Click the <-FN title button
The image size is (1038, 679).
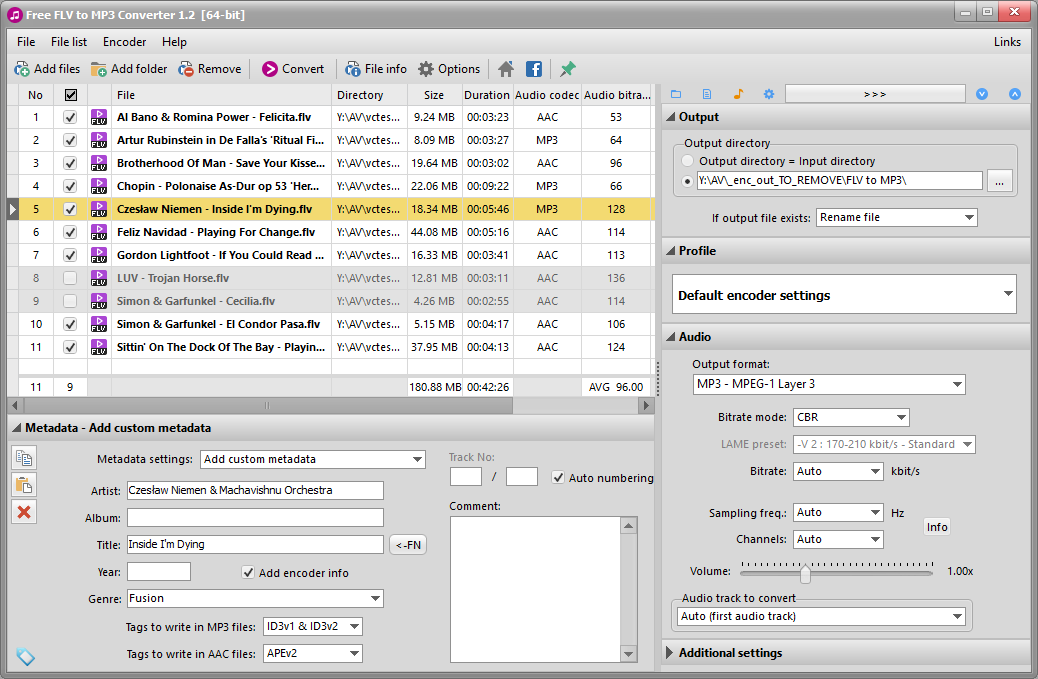(x=408, y=545)
